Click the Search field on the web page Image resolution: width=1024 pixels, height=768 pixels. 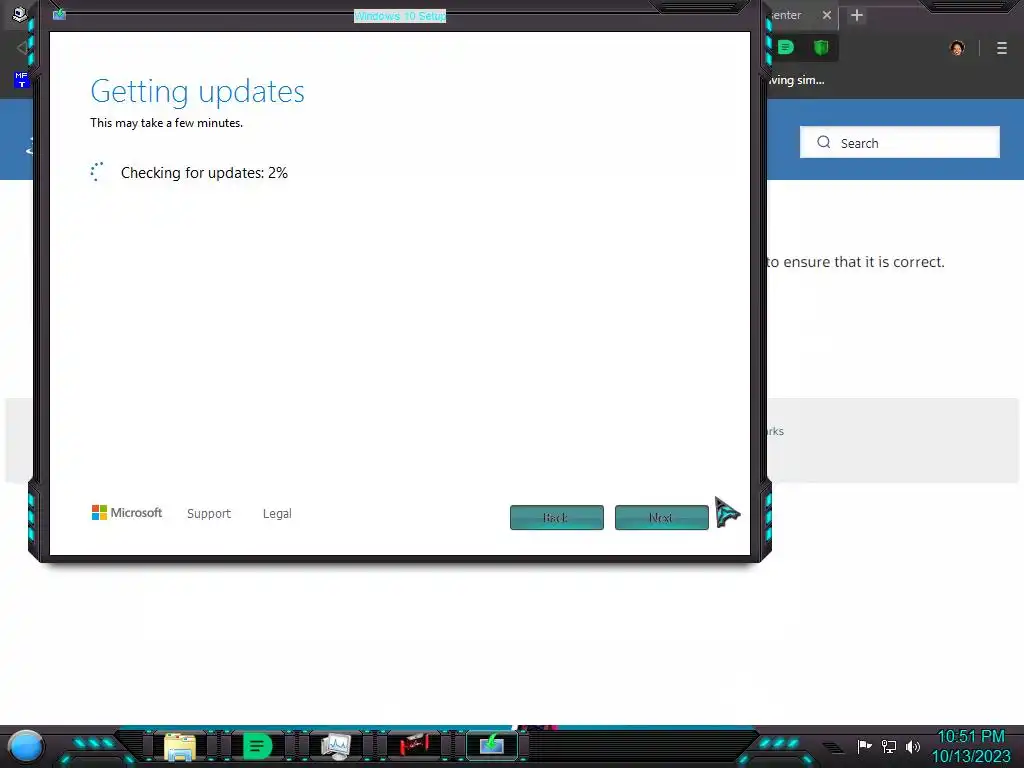click(900, 142)
